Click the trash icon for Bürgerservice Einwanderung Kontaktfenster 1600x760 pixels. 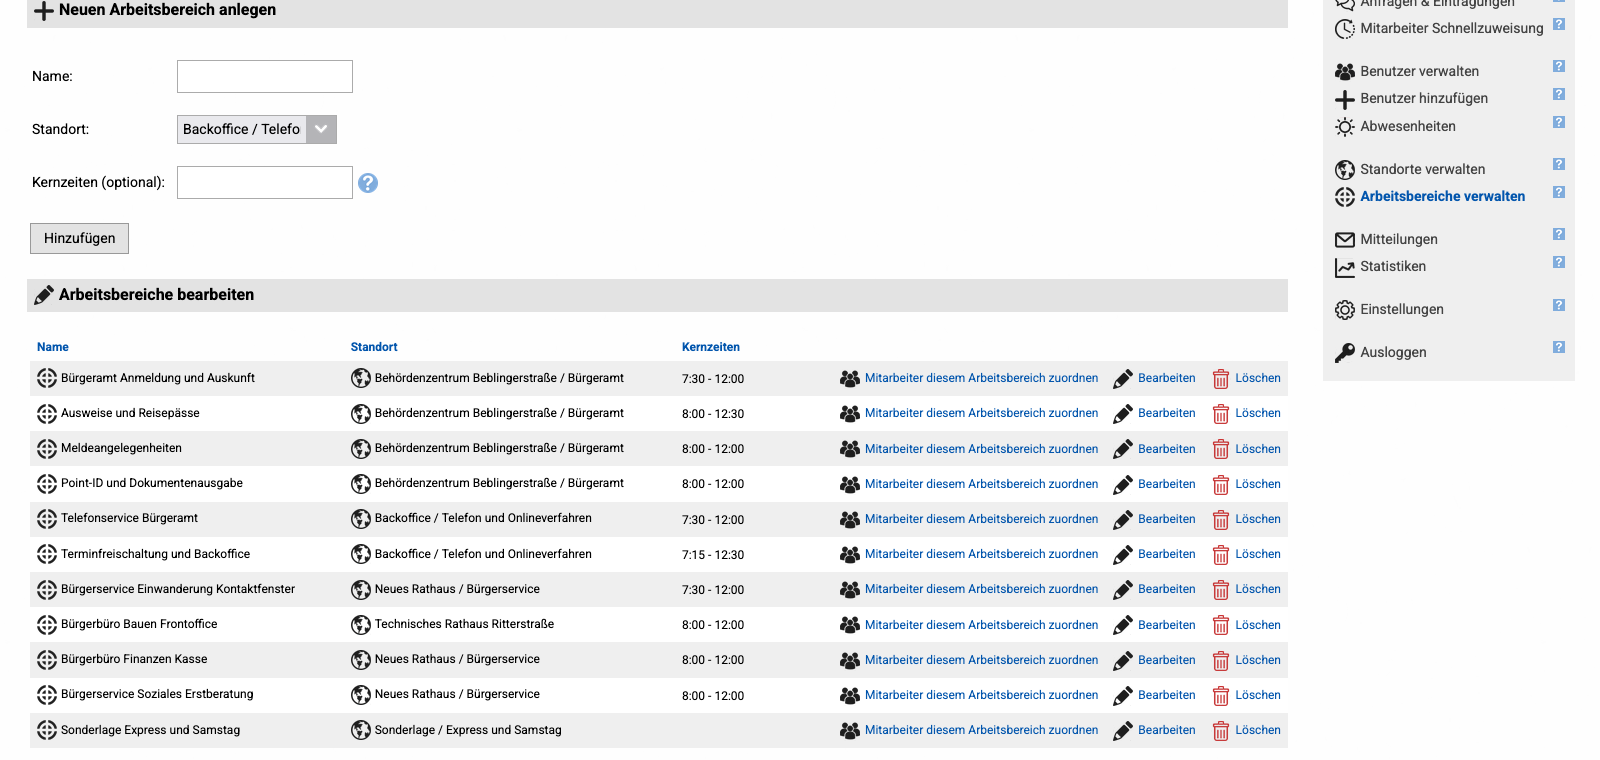[1221, 590]
